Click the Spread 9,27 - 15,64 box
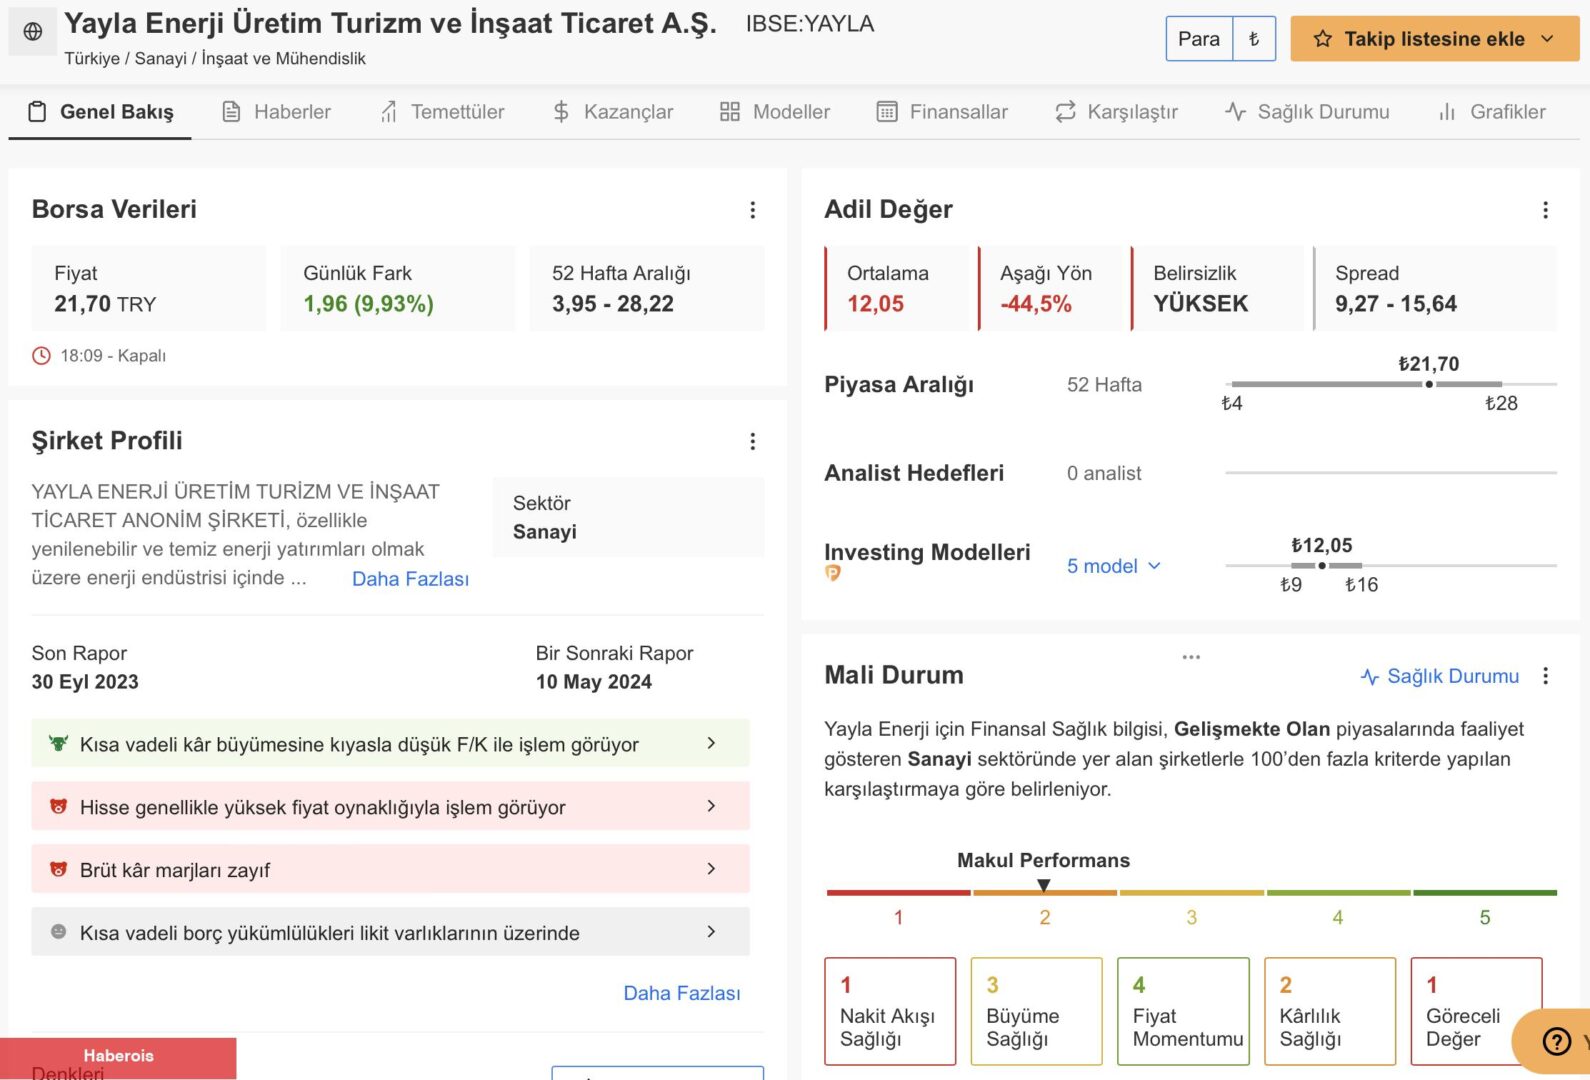 1435,288
